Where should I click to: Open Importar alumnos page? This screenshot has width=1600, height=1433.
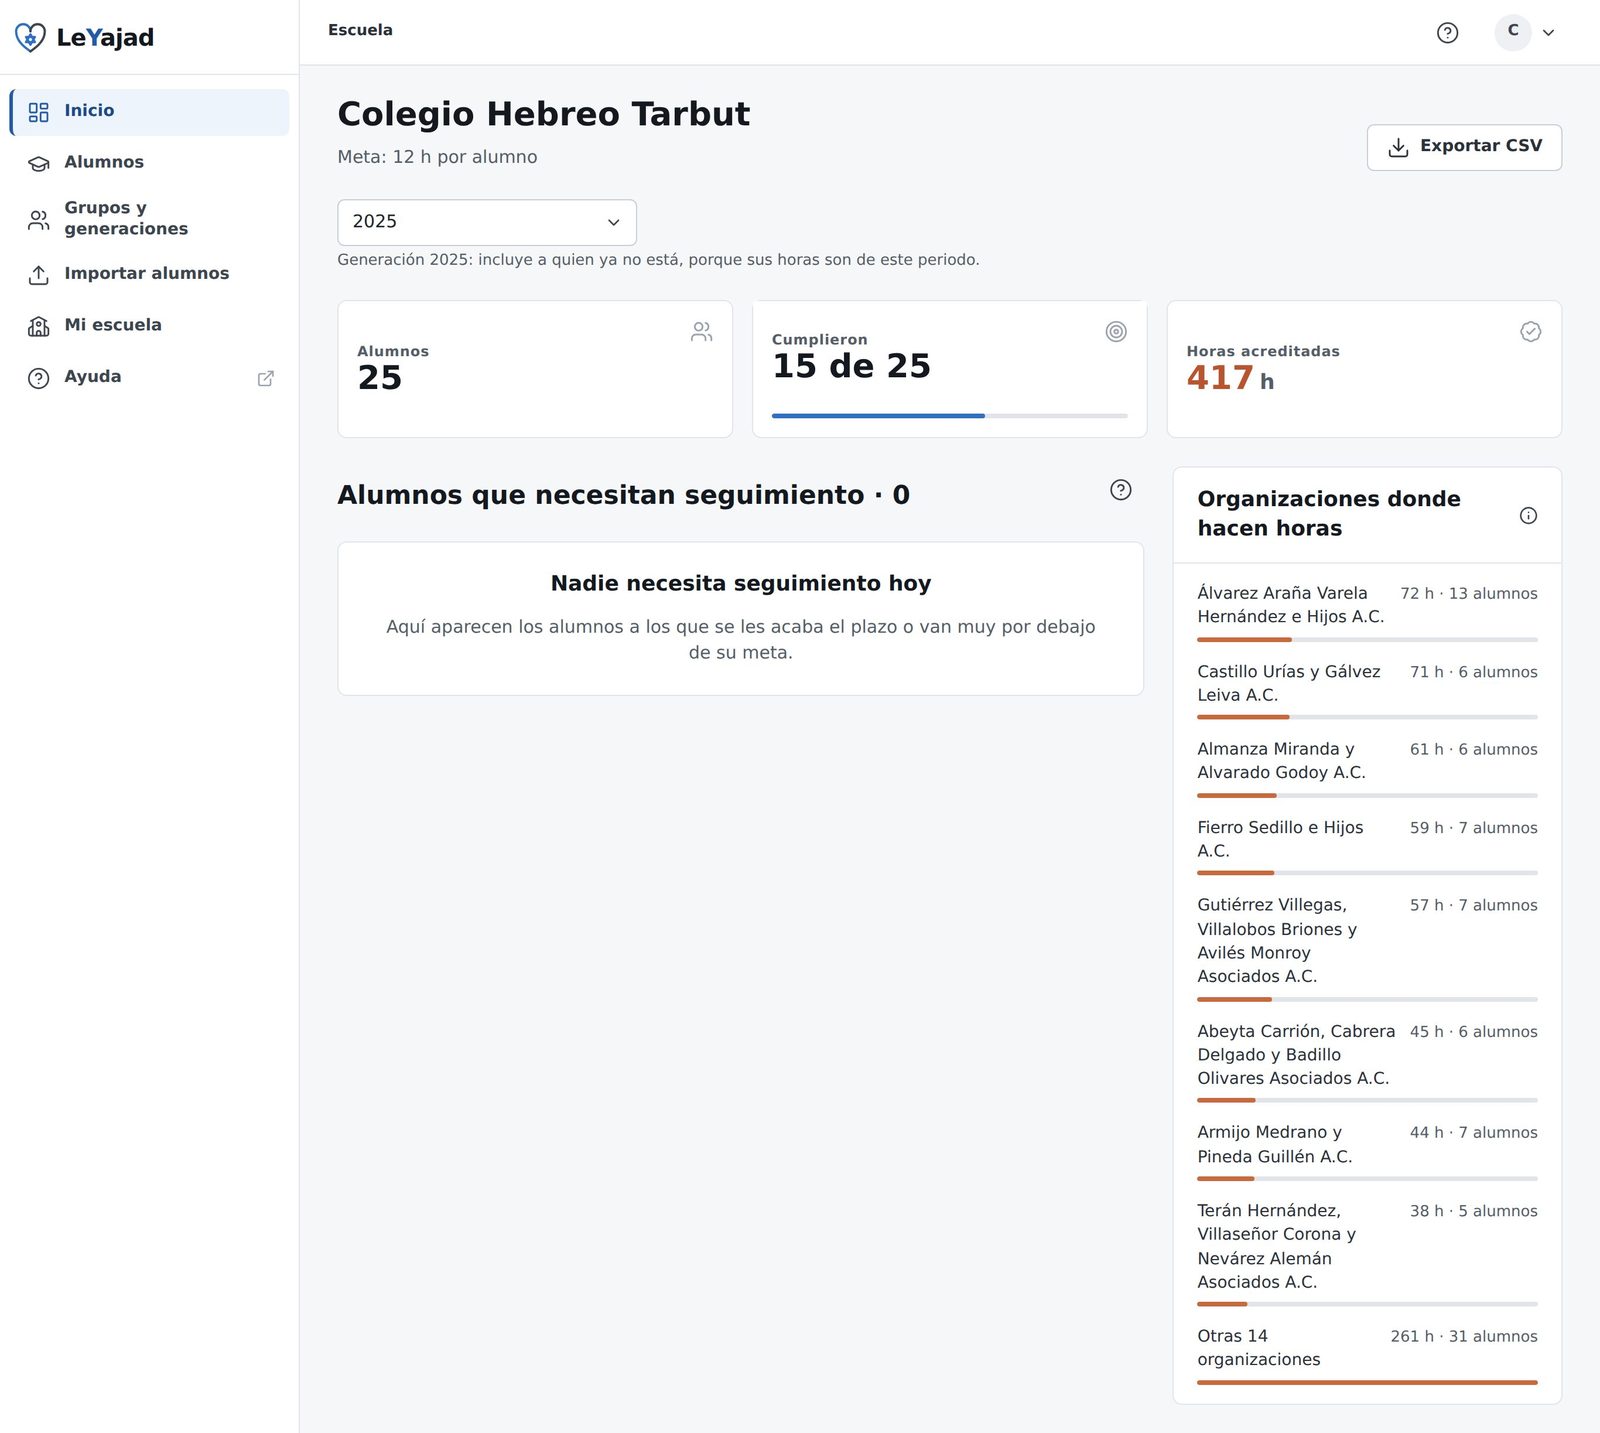click(149, 274)
